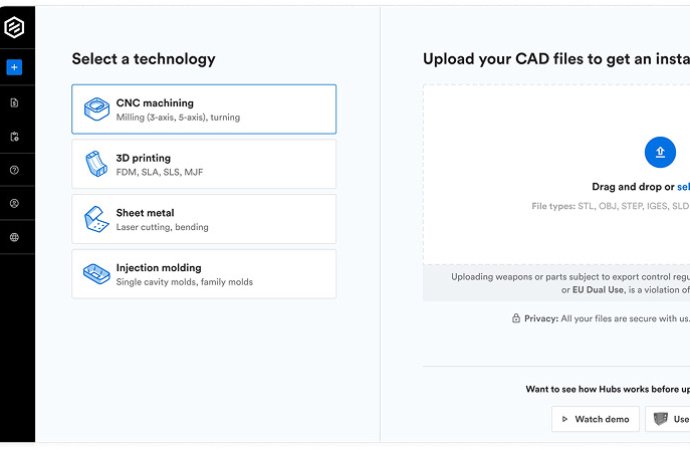This screenshot has height=450, width=690.
Task: Select the 3D printing technology option
Action: (204, 164)
